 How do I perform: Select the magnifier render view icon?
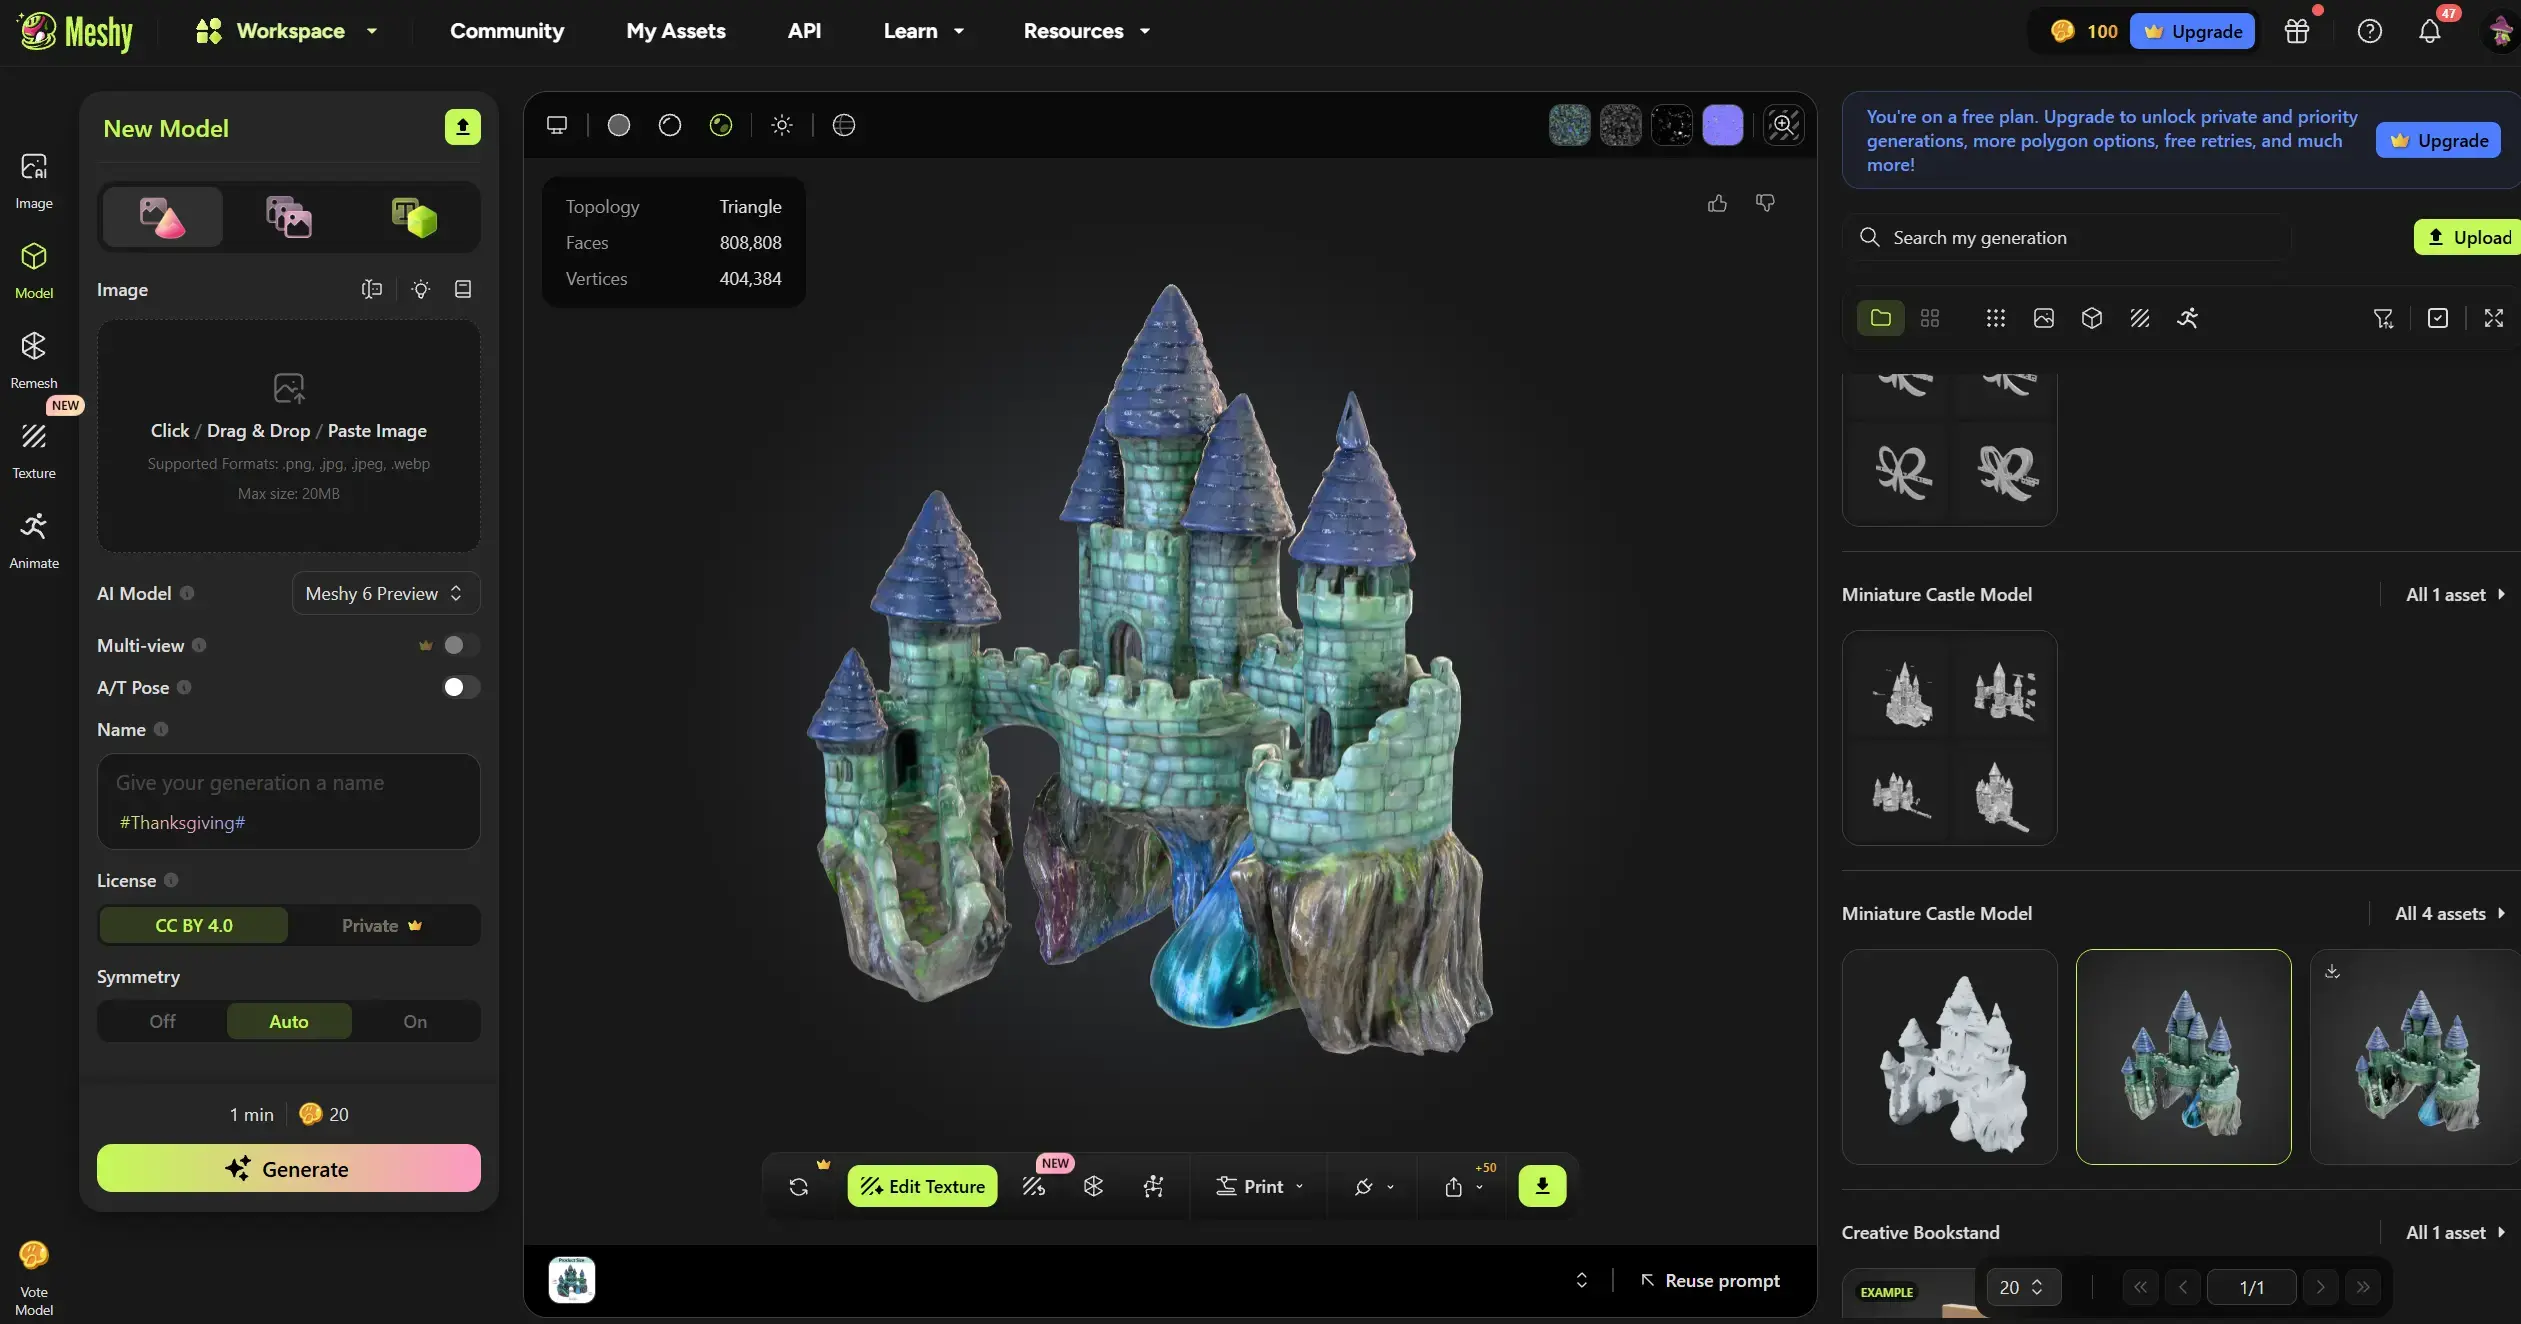1783,124
